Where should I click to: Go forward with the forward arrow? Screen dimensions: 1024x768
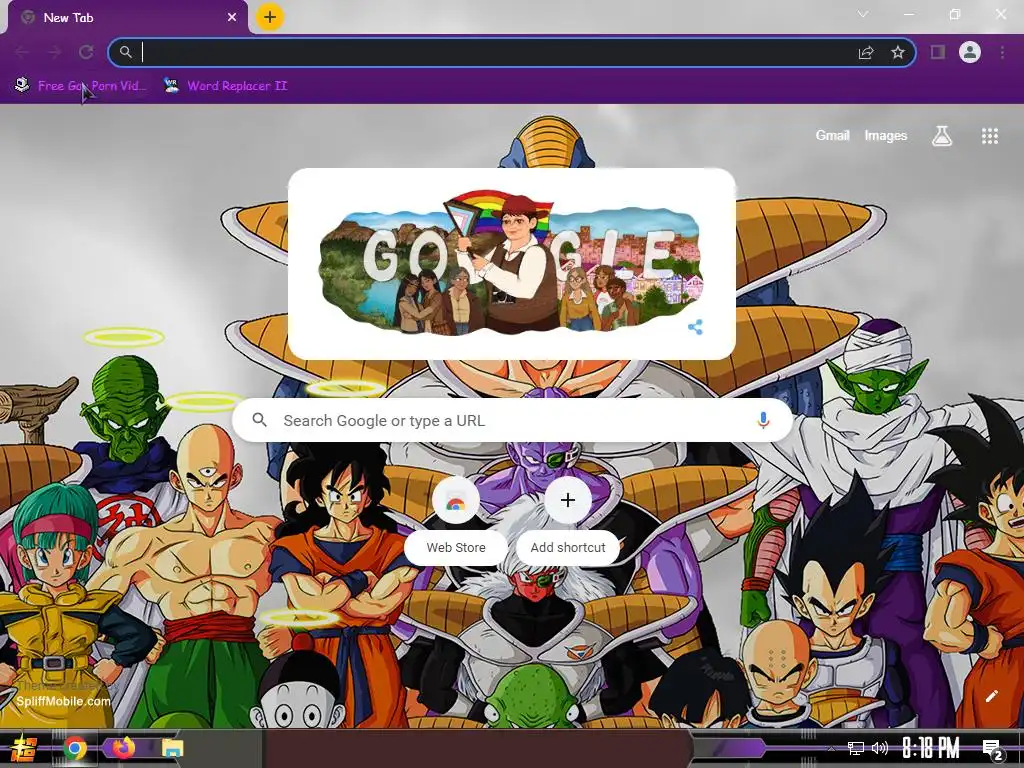[x=54, y=52]
